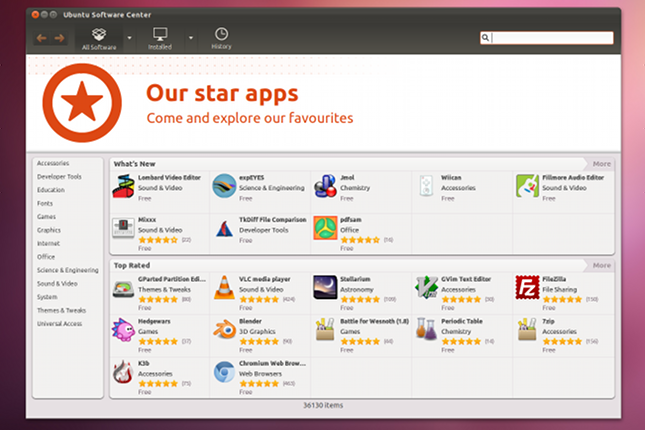
Task: Browse the Games category
Action: [x=46, y=217]
